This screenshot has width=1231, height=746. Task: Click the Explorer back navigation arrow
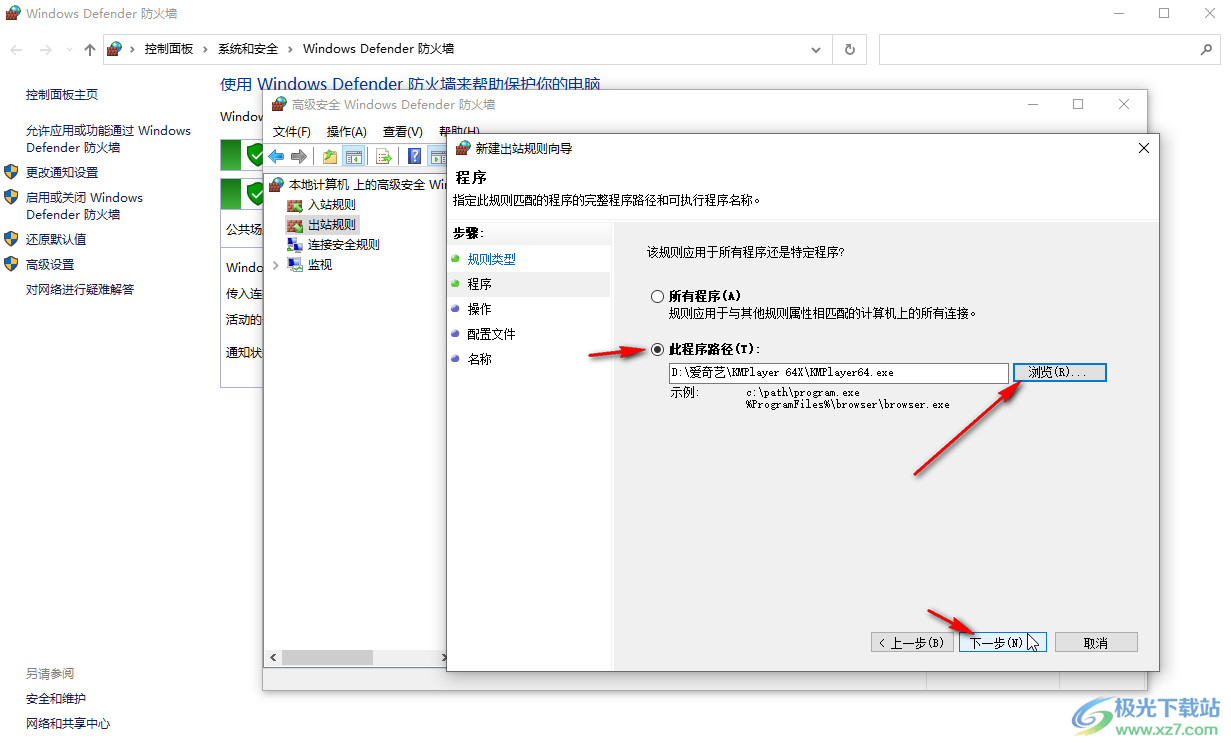17,49
